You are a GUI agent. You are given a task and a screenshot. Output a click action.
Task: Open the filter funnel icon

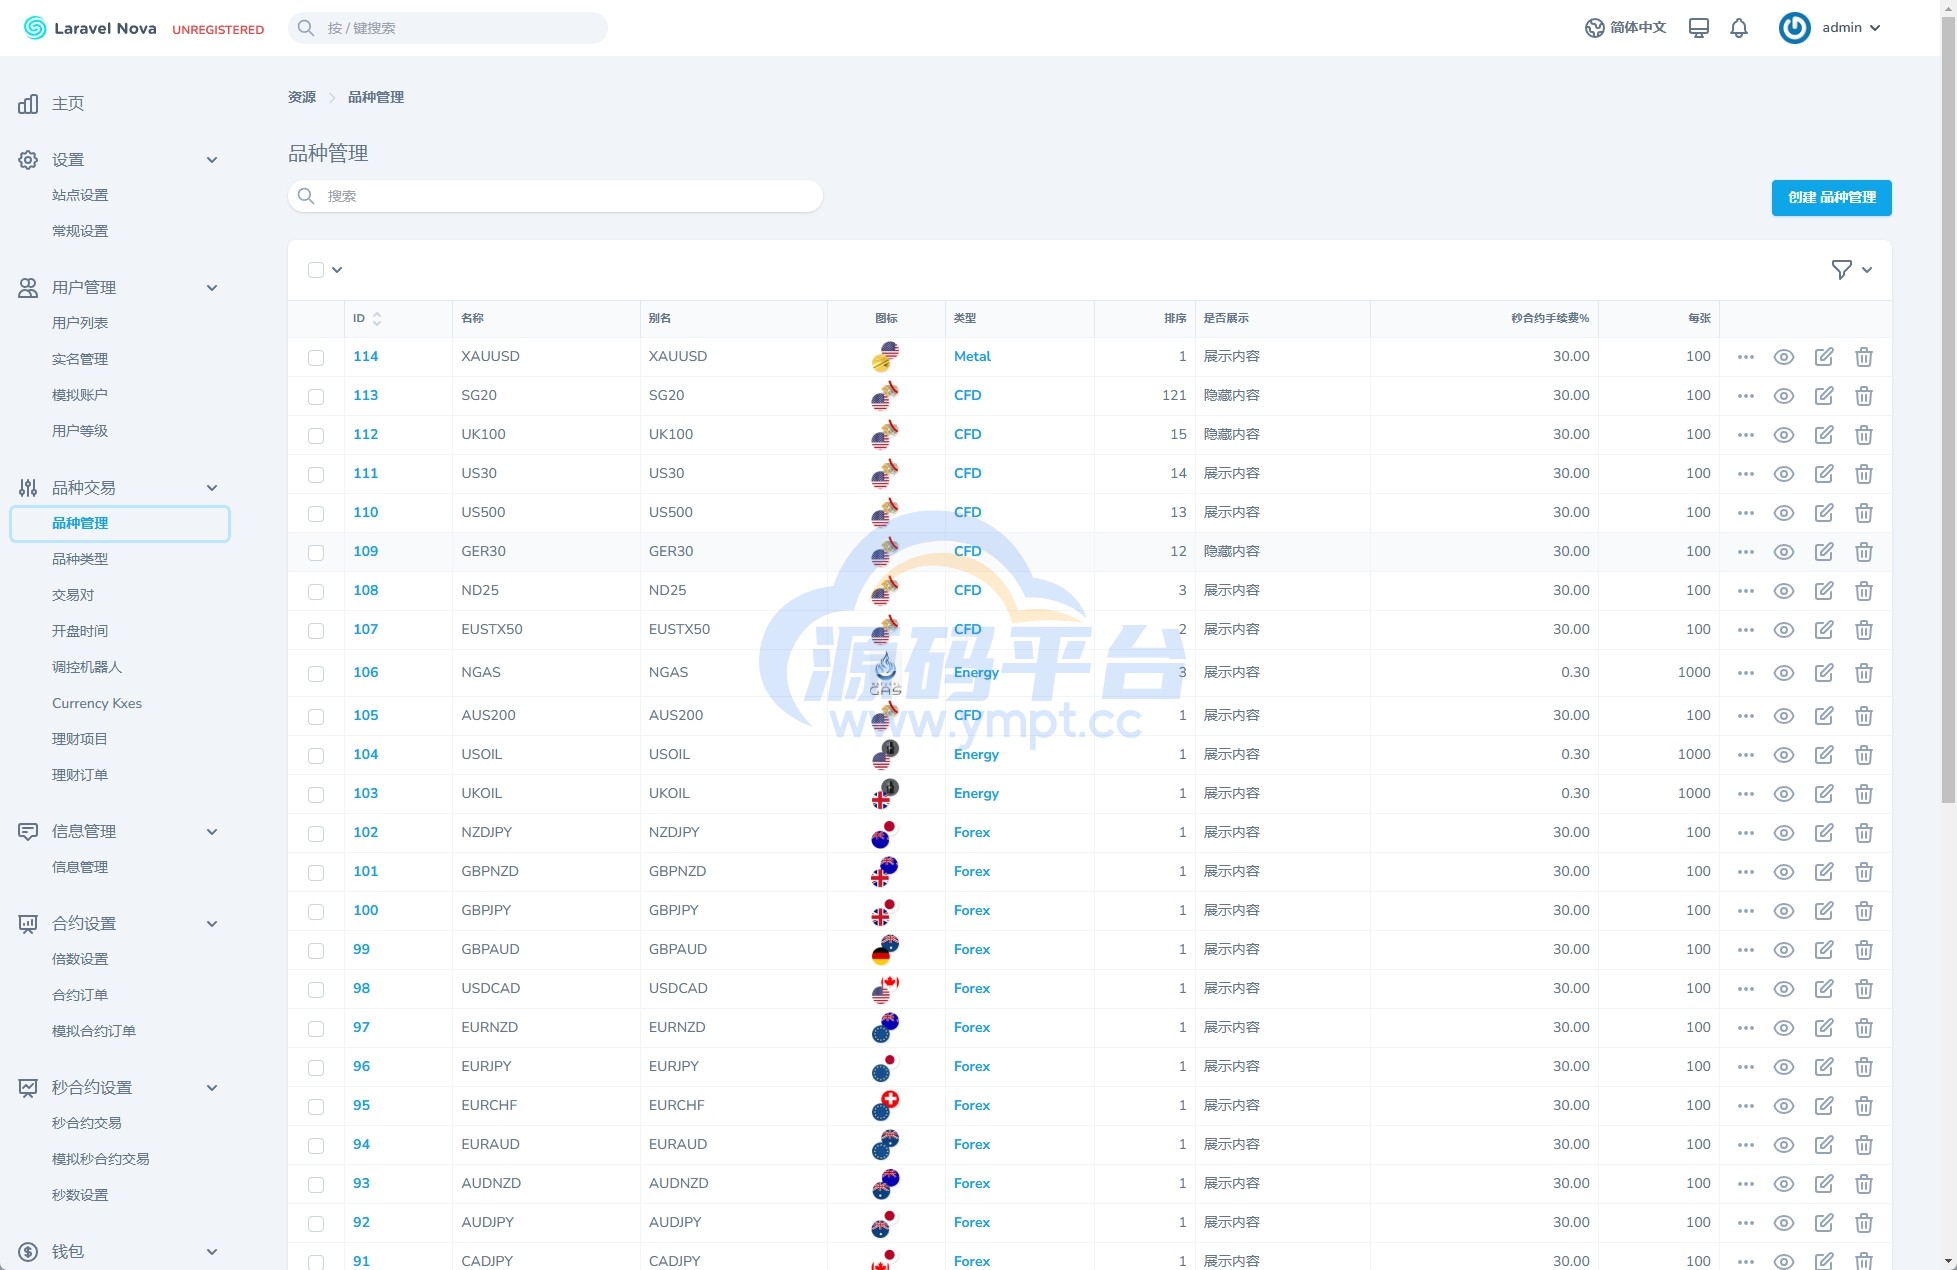tap(1841, 269)
